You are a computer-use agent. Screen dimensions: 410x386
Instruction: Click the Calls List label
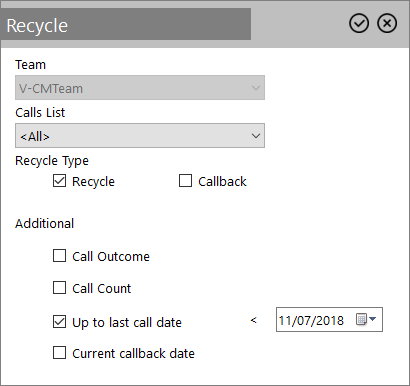coord(40,113)
